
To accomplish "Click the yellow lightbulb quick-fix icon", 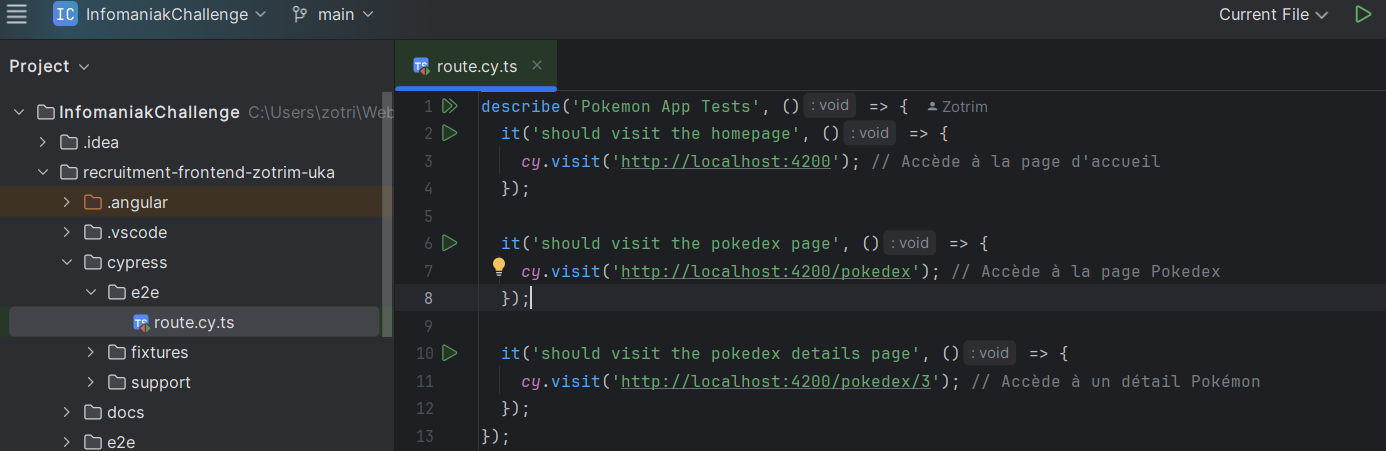I will (499, 267).
